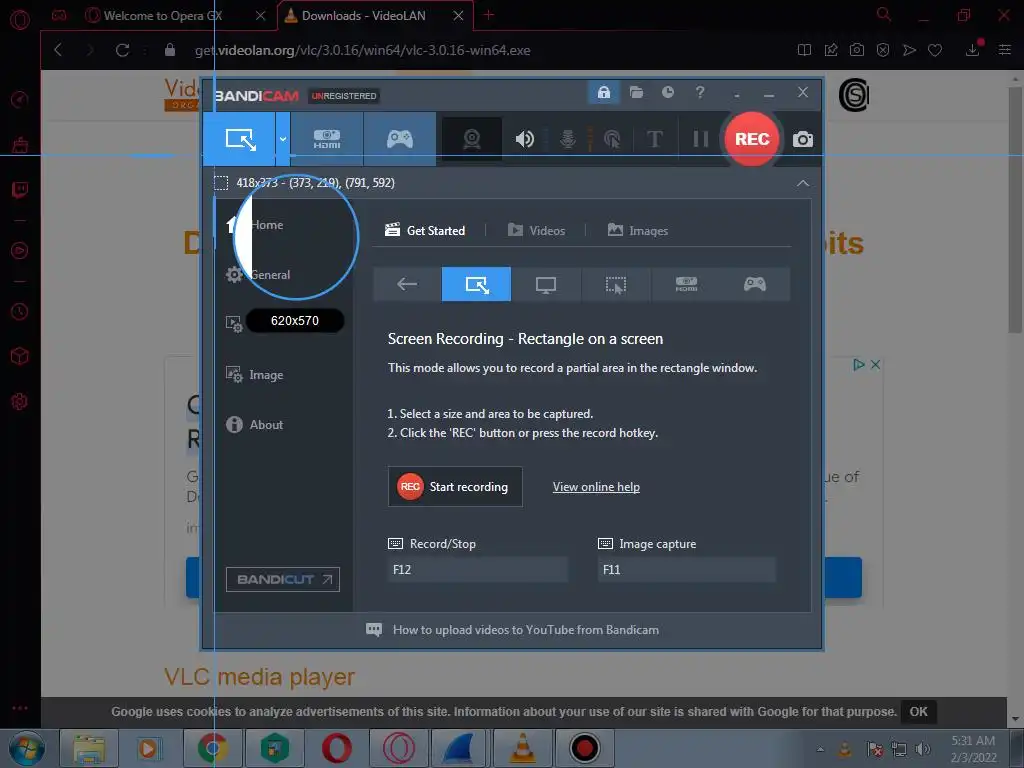Select rectangle on screen mode tile

476,284
